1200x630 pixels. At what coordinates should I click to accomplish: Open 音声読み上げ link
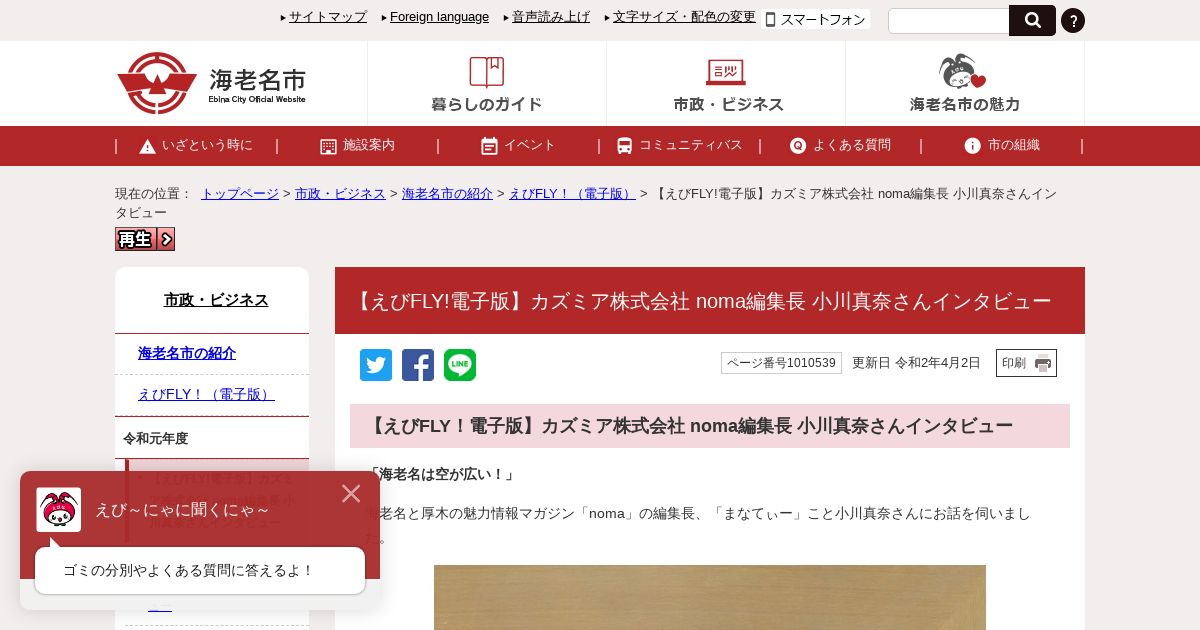click(551, 16)
